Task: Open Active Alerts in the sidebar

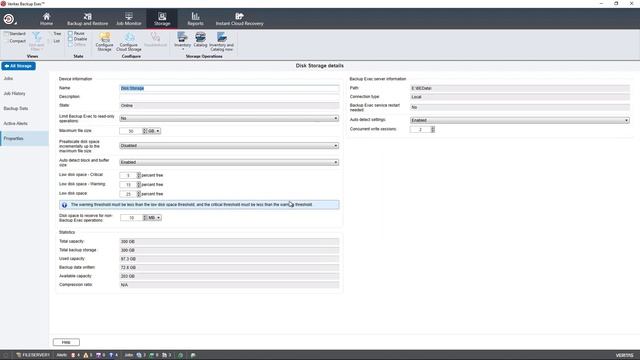Action: 16,123
